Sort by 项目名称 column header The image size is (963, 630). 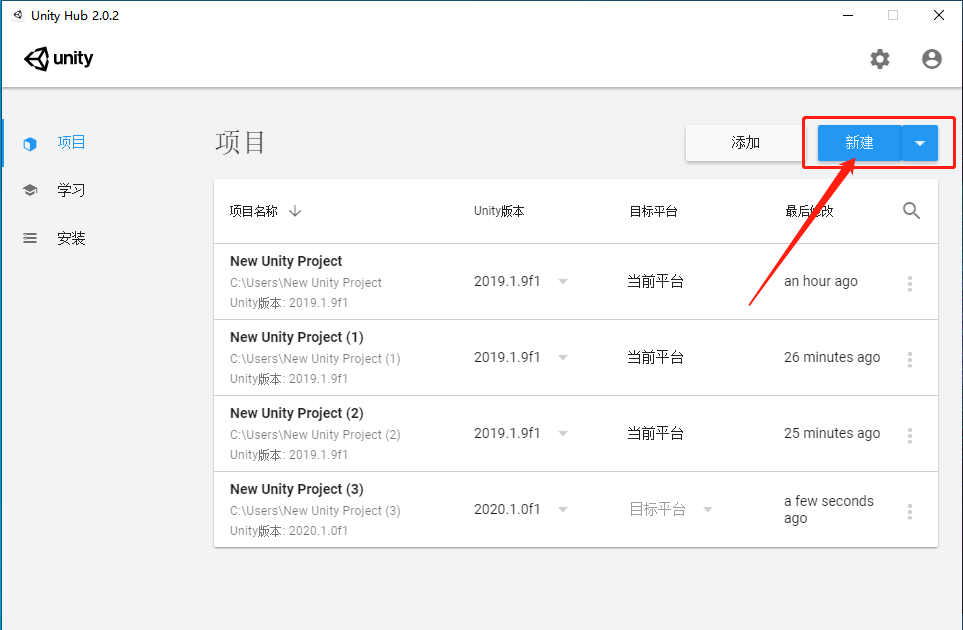point(254,211)
